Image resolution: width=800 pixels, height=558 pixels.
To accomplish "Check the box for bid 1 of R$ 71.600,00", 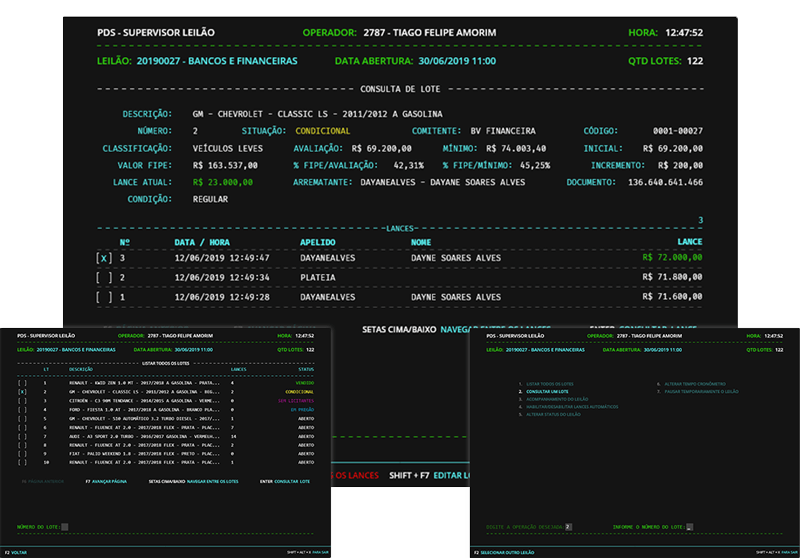I will point(104,297).
